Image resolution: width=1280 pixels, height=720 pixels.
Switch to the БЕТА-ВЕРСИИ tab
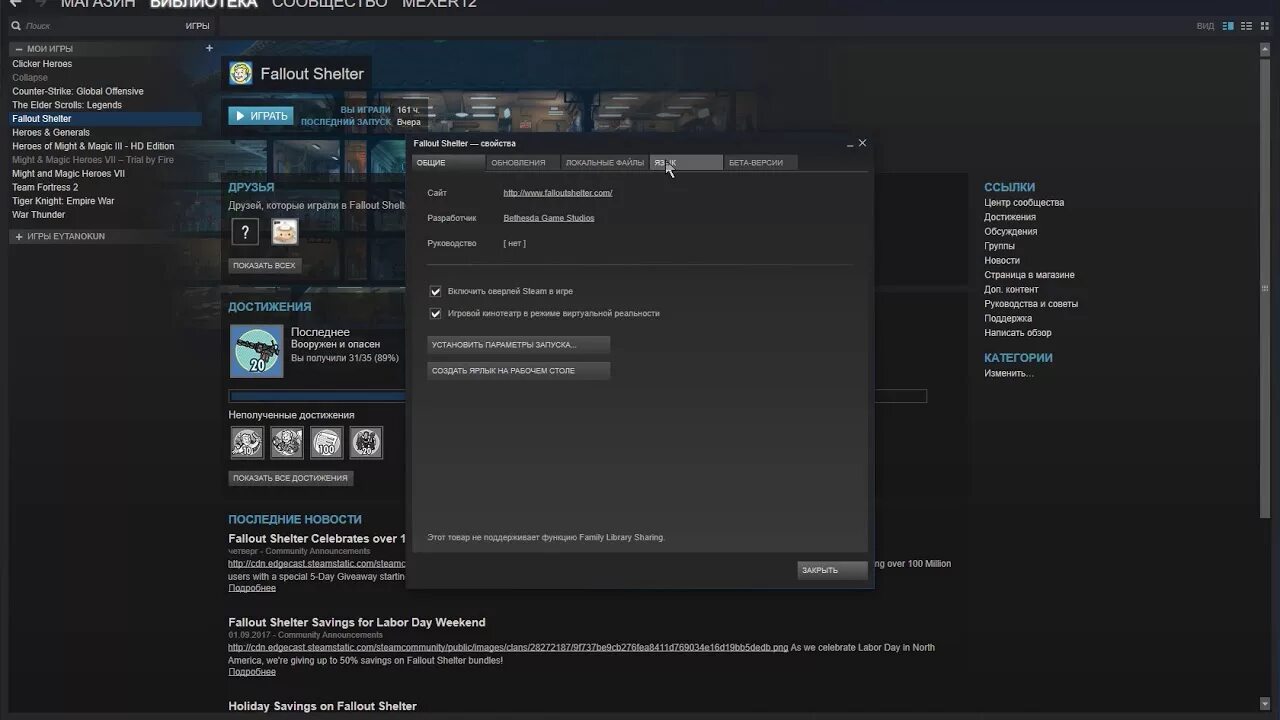[760, 162]
